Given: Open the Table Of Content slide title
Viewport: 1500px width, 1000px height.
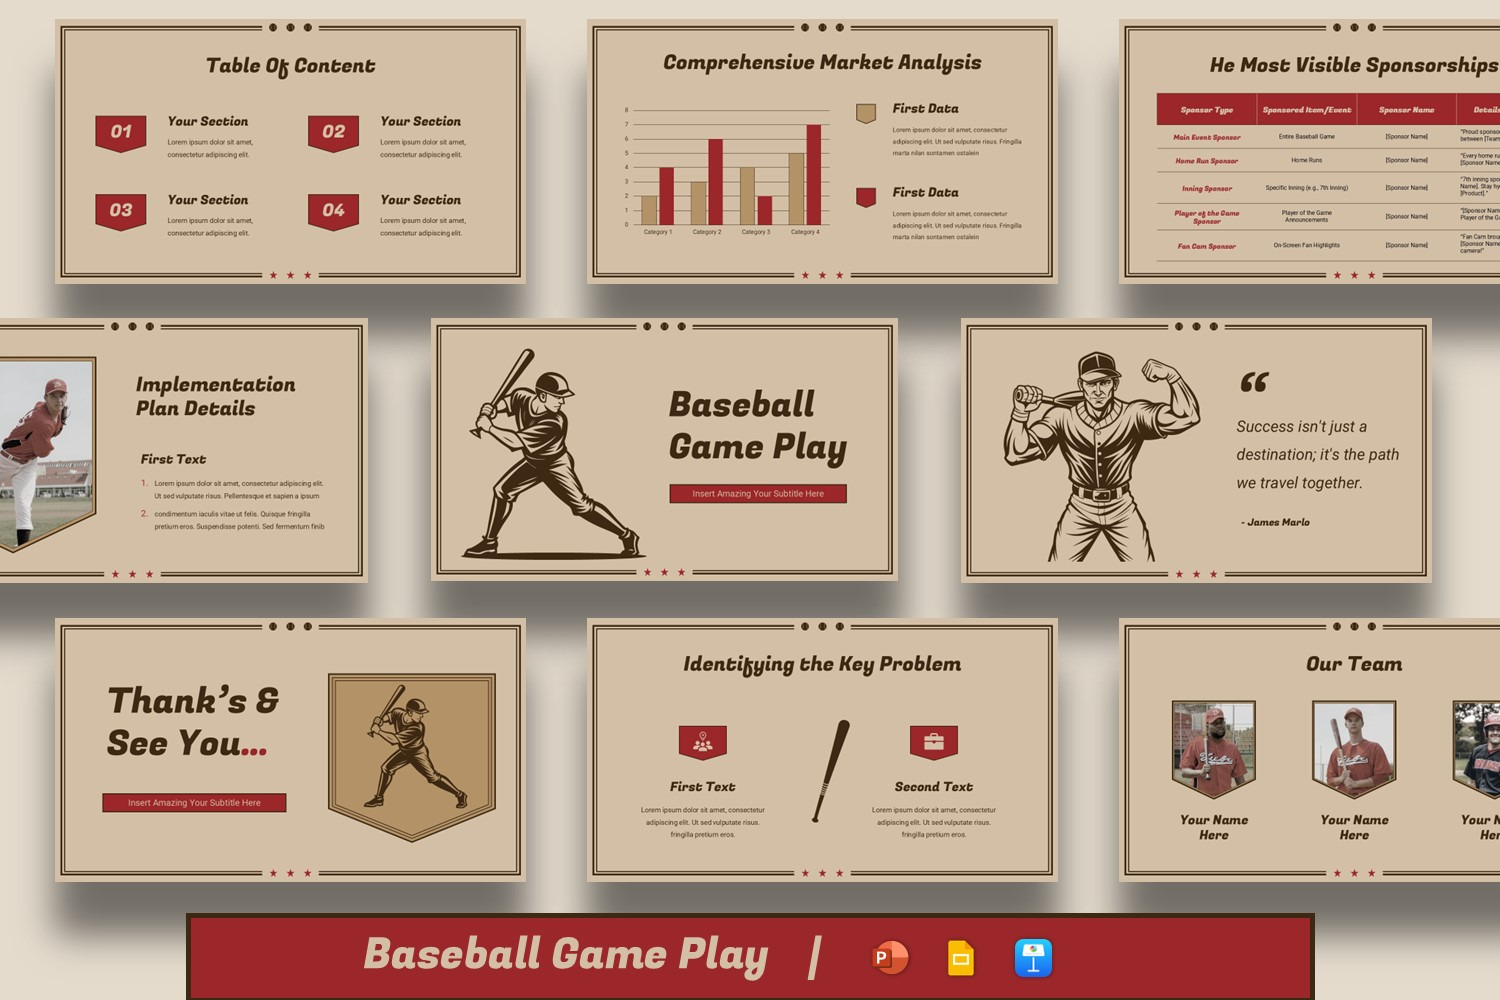Looking at the screenshot, I should tap(290, 66).
